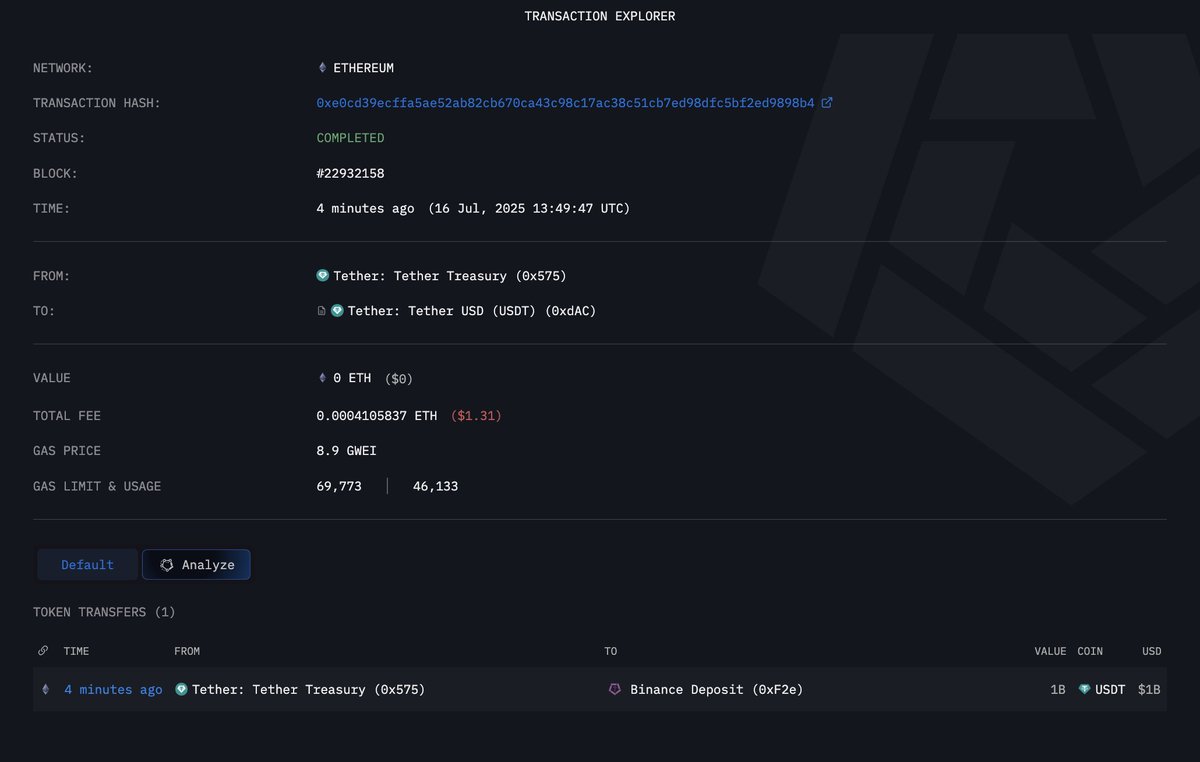Image resolution: width=1200 pixels, height=762 pixels.
Task: Click the fee amount ($1.31)
Action: pos(476,416)
